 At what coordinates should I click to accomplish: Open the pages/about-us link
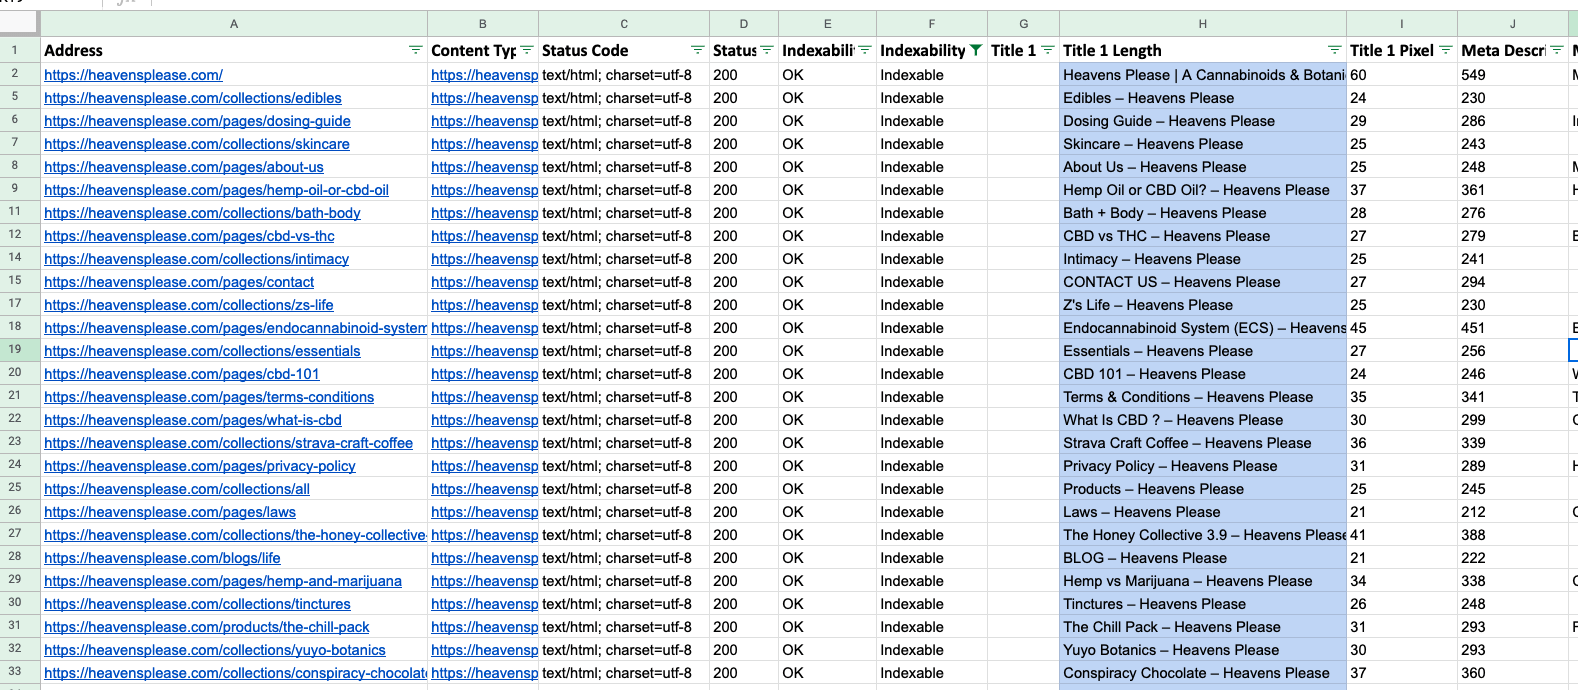pos(184,167)
